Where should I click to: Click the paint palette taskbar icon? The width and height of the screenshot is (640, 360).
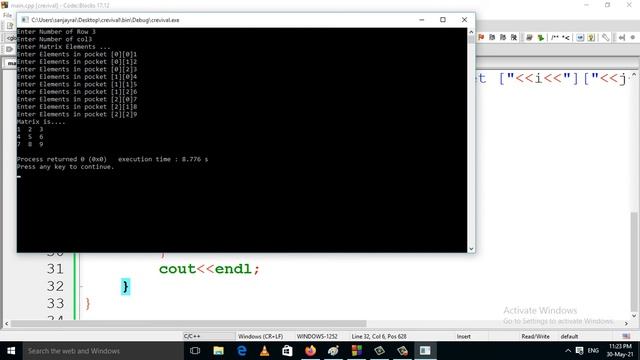click(333, 351)
